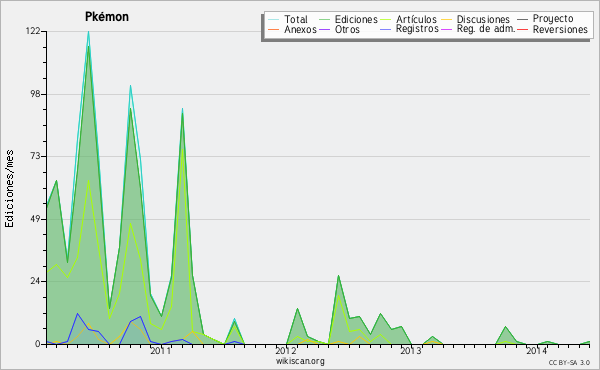Select the 'Ediciones' legend label
600x370 pixels.
coord(356,19)
